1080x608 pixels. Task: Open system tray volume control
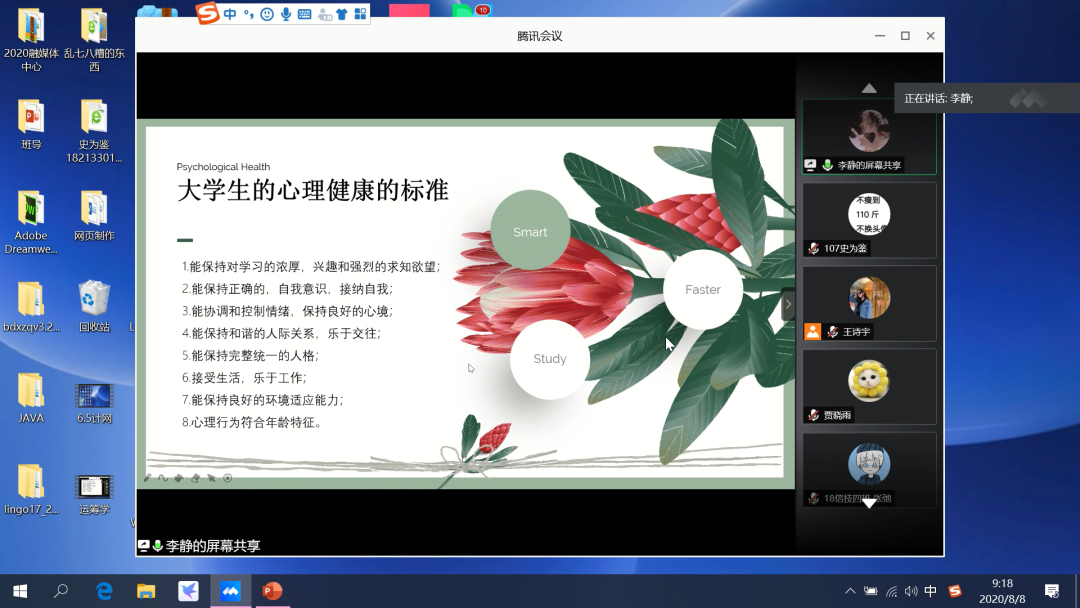[x=911, y=591]
